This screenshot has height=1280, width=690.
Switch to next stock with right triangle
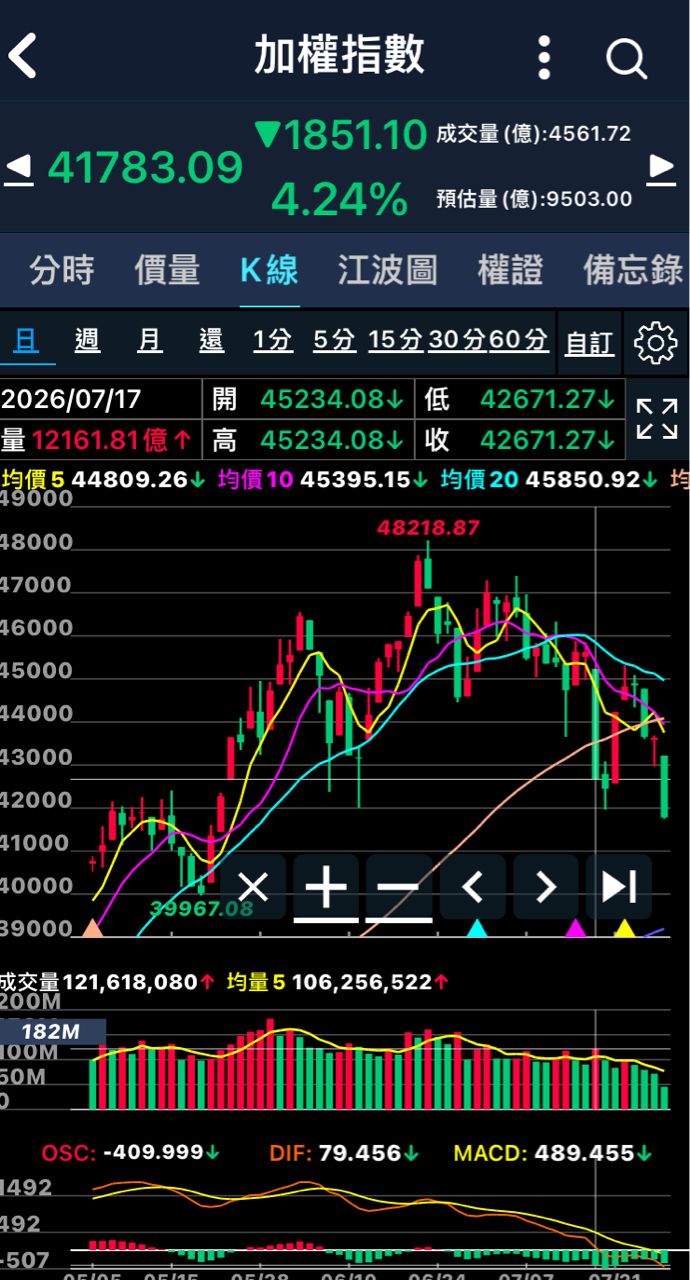pos(661,168)
